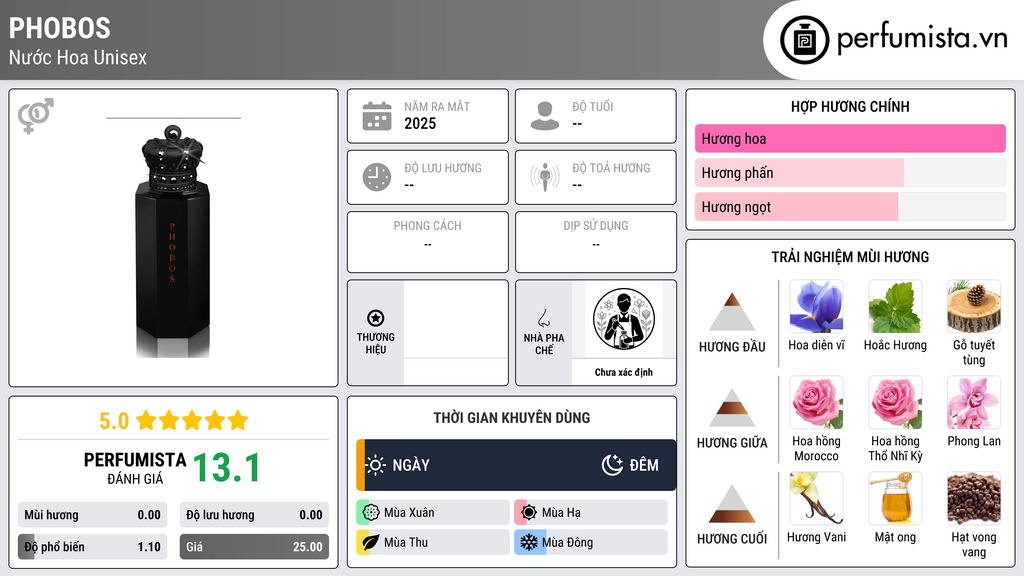Select the Mùa Xuân season pill
This screenshot has width=1024, height=576.
click(433, 513)
